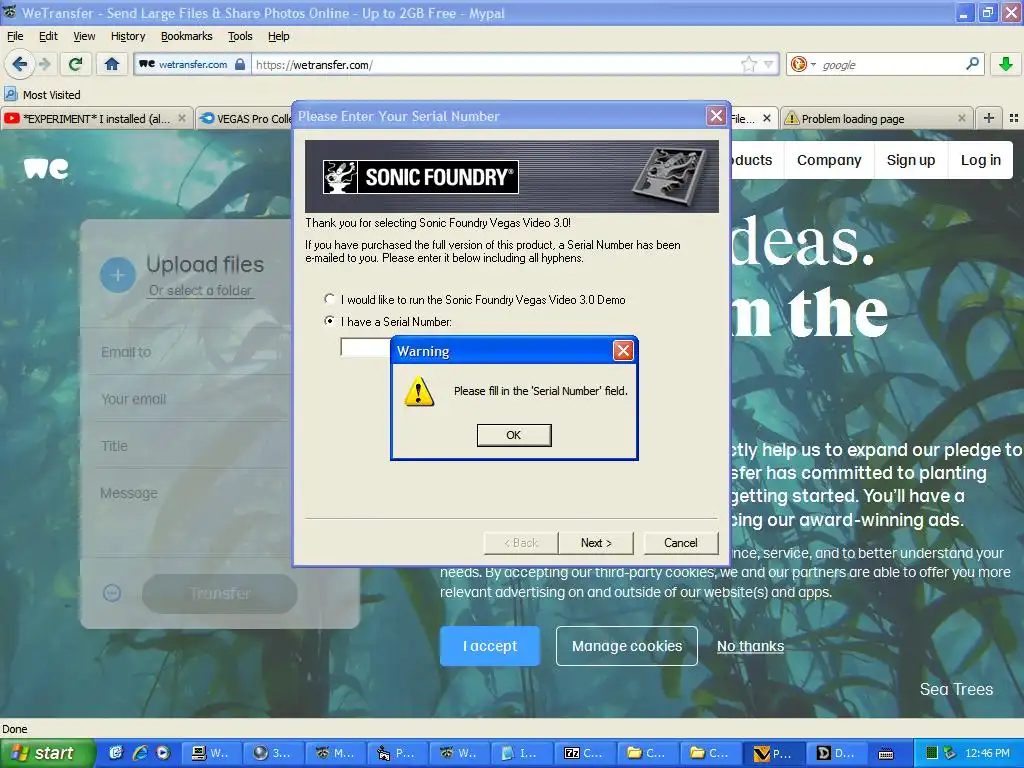Cancel the Sonic Foundry serial wizard
This screenshot has height=768, width=1024.
pyautogui.click(x=680, y=543)
